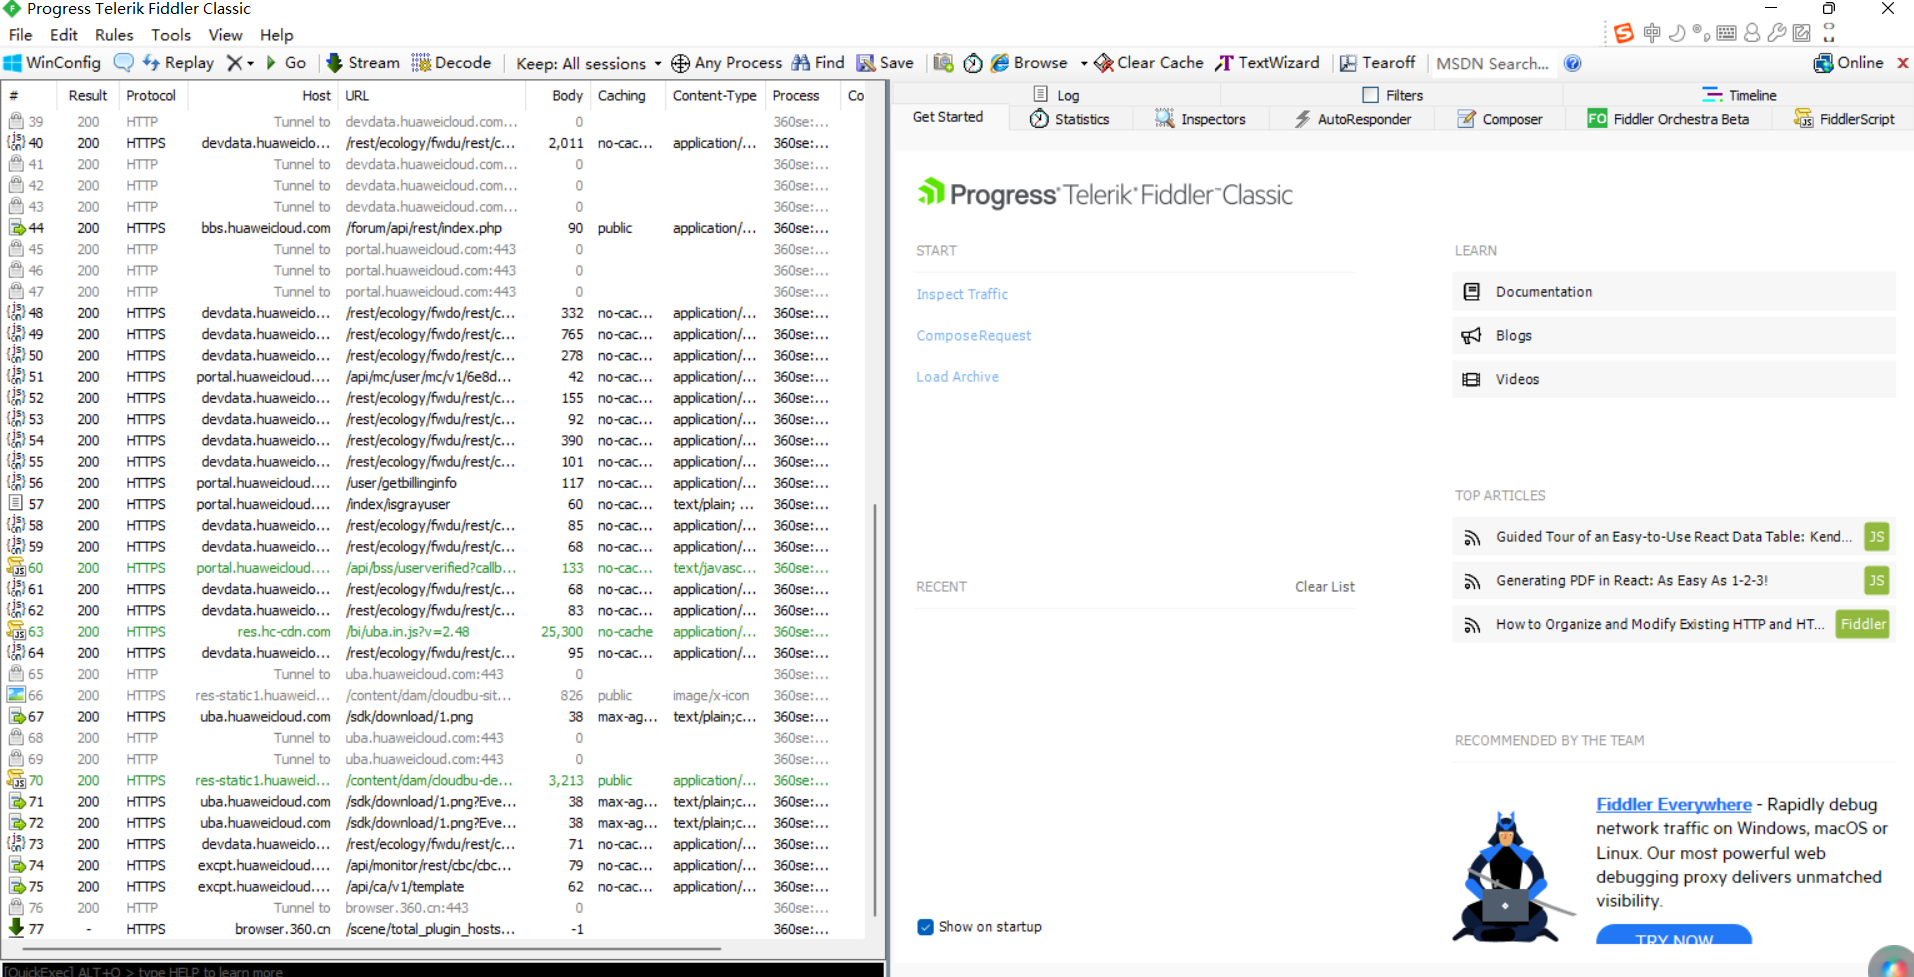Screen dimensions: 1914x977
Task: Click the TRY NOW button
Action: [x=1674, y=935]
